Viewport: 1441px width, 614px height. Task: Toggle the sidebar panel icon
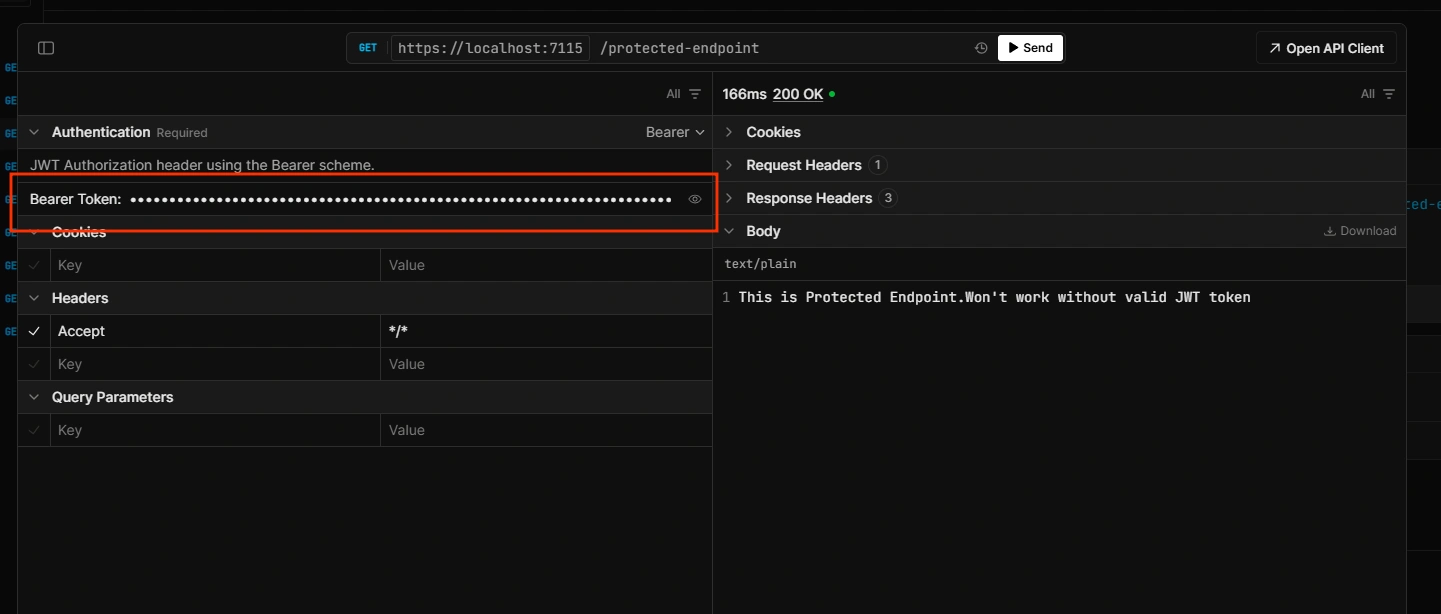click(x=46, y=48)
